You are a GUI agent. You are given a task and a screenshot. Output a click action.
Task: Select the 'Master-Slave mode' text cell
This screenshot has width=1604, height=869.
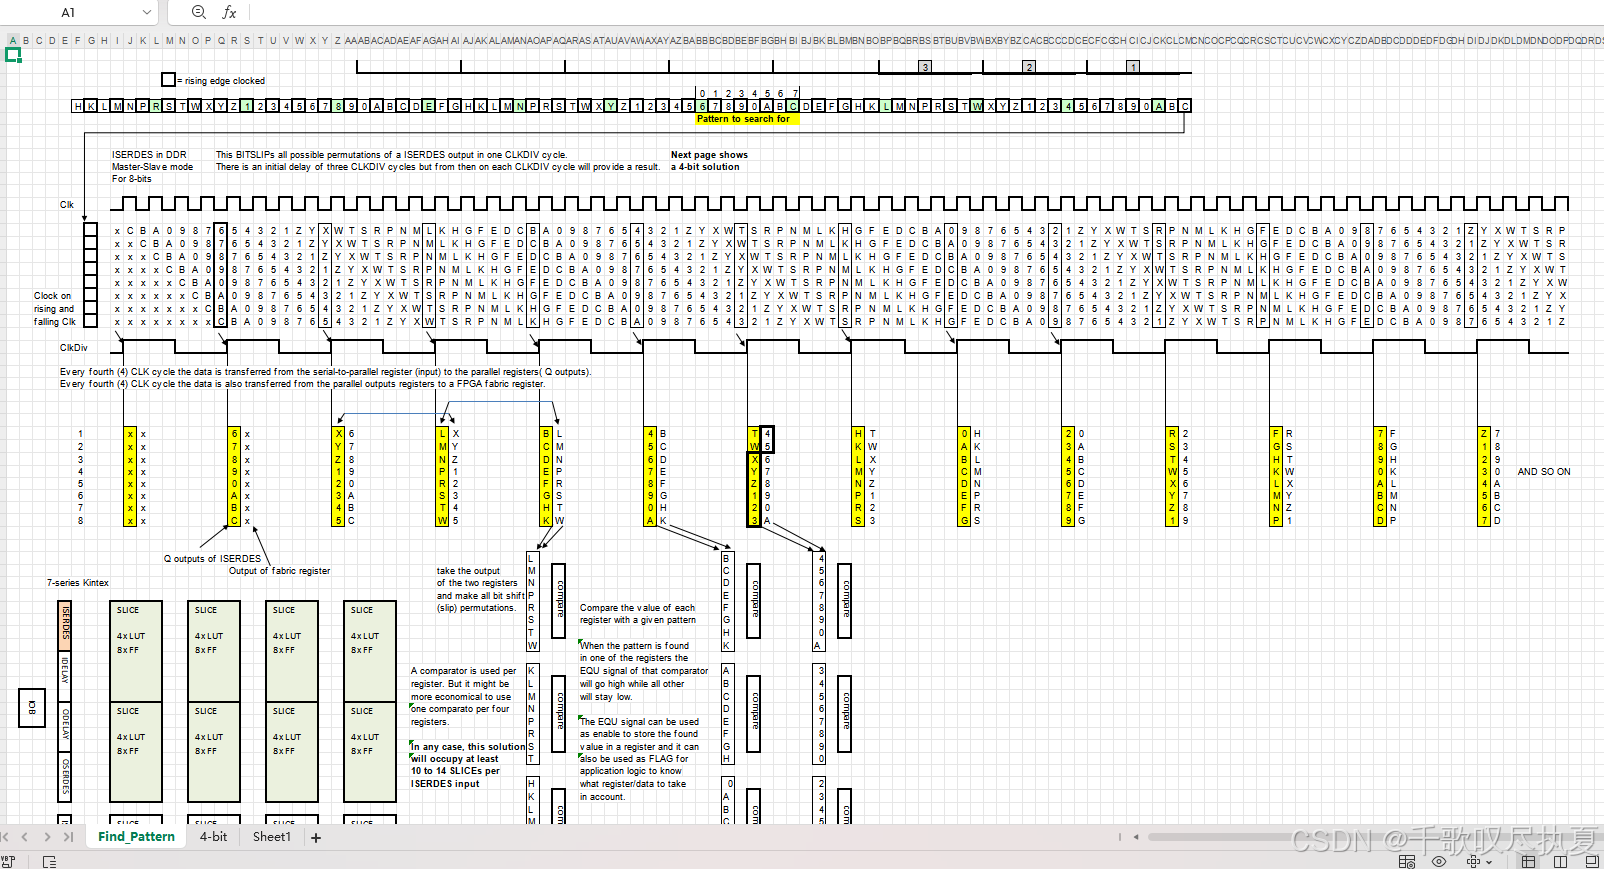(x=152, y=167)
